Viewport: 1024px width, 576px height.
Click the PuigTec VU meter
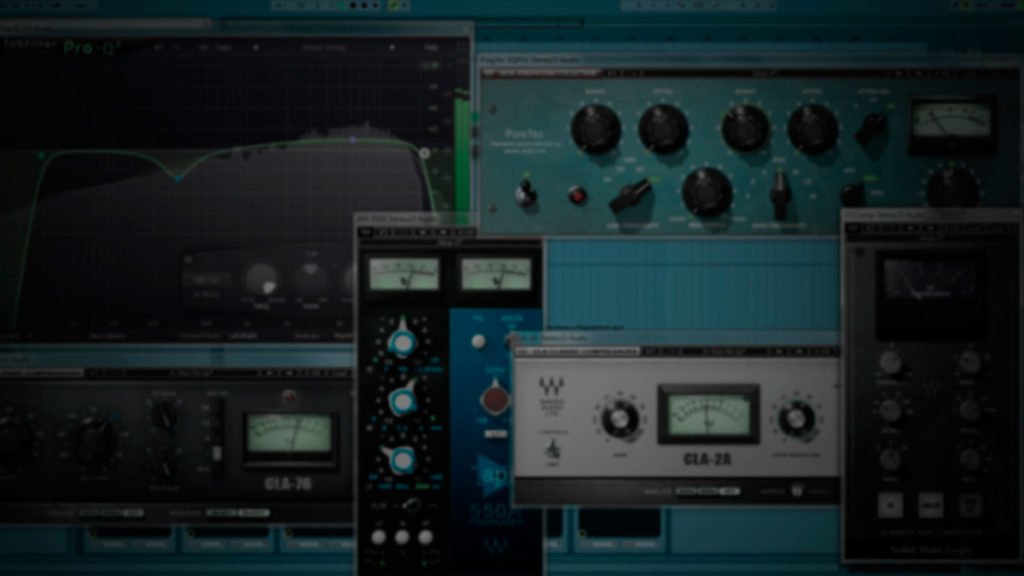click(x=952, y=124)
